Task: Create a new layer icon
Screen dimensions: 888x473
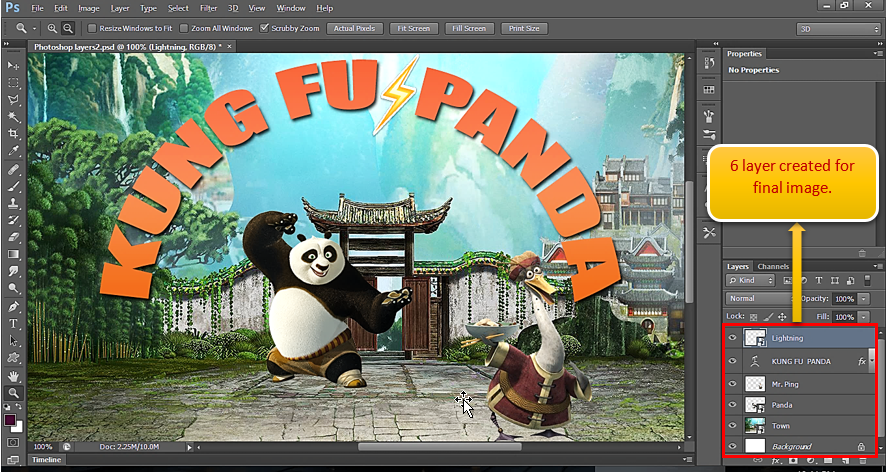Action: coord(846,461)
